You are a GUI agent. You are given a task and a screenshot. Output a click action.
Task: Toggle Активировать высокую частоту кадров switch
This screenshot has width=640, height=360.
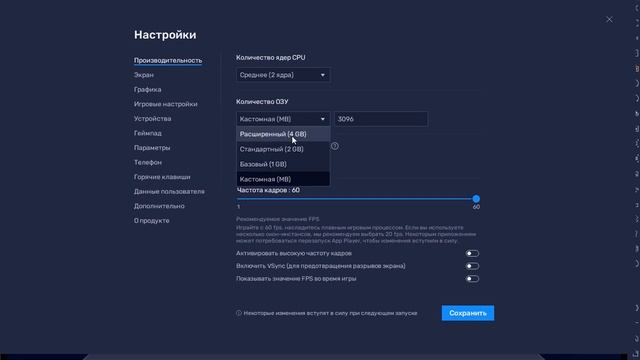coord(472,253)
